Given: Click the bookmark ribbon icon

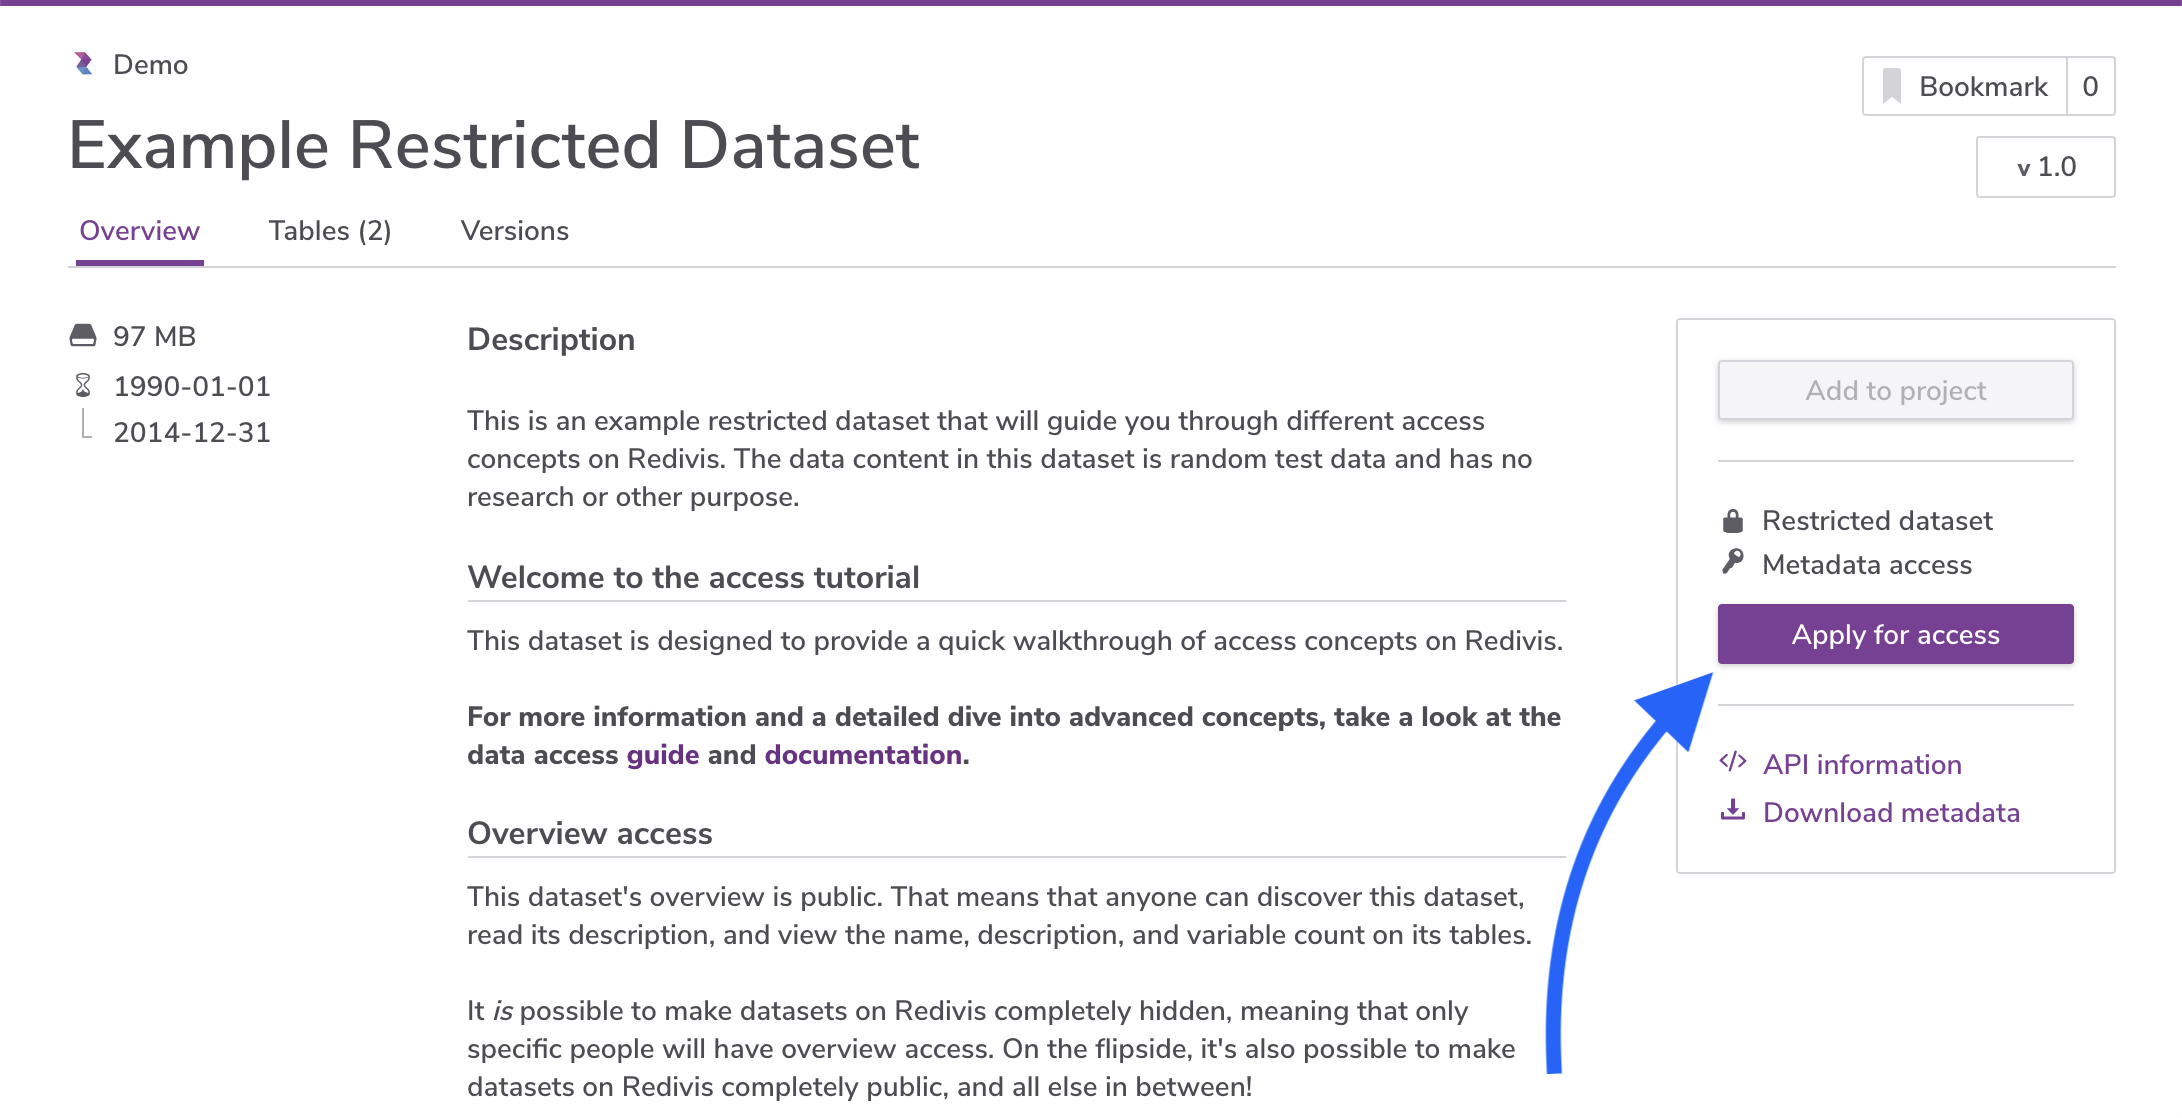Looking at the screenshot, I should pyautogui.click(x=1891, y=87).
